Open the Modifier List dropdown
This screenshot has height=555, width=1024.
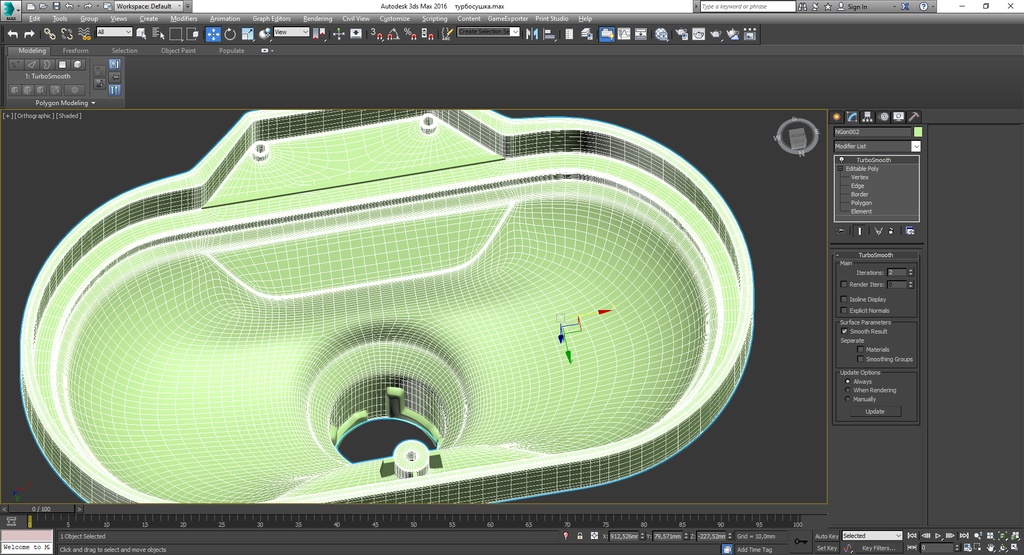pyautogui.click(x=876, y=146)
